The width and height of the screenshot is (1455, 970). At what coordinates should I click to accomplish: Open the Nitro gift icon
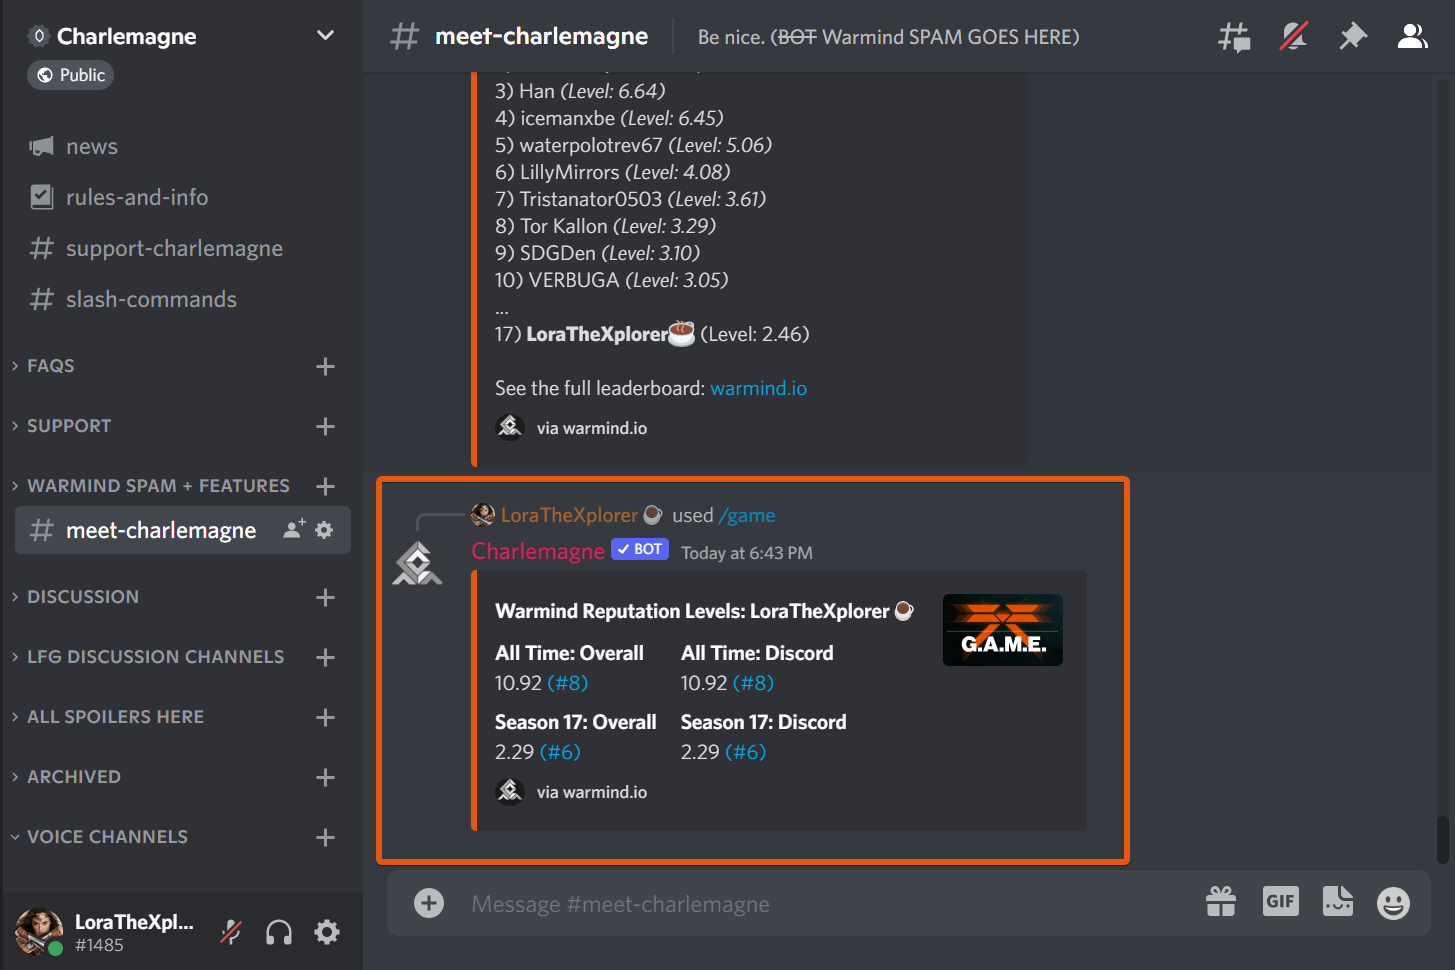point(1221,902)
